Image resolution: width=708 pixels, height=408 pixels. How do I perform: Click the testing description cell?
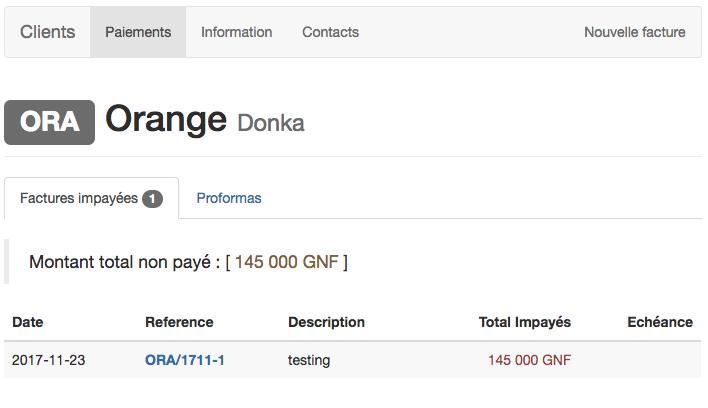tap(309, 360)
